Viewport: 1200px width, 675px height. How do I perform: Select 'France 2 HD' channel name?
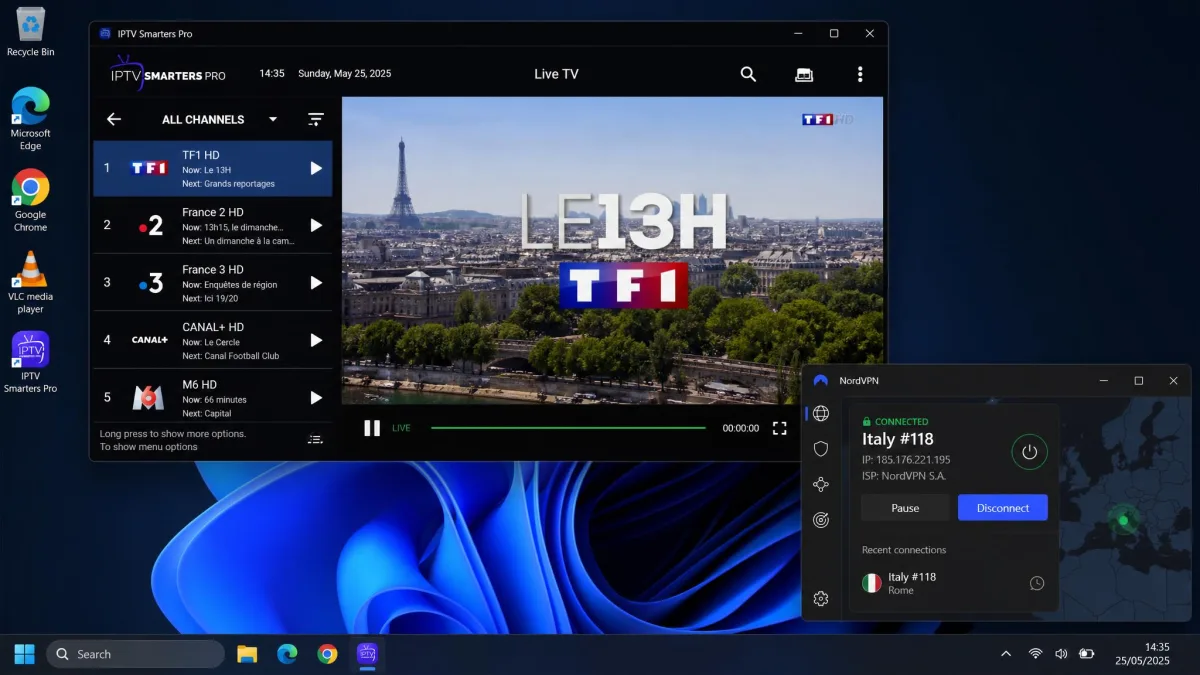click(213, 212)
